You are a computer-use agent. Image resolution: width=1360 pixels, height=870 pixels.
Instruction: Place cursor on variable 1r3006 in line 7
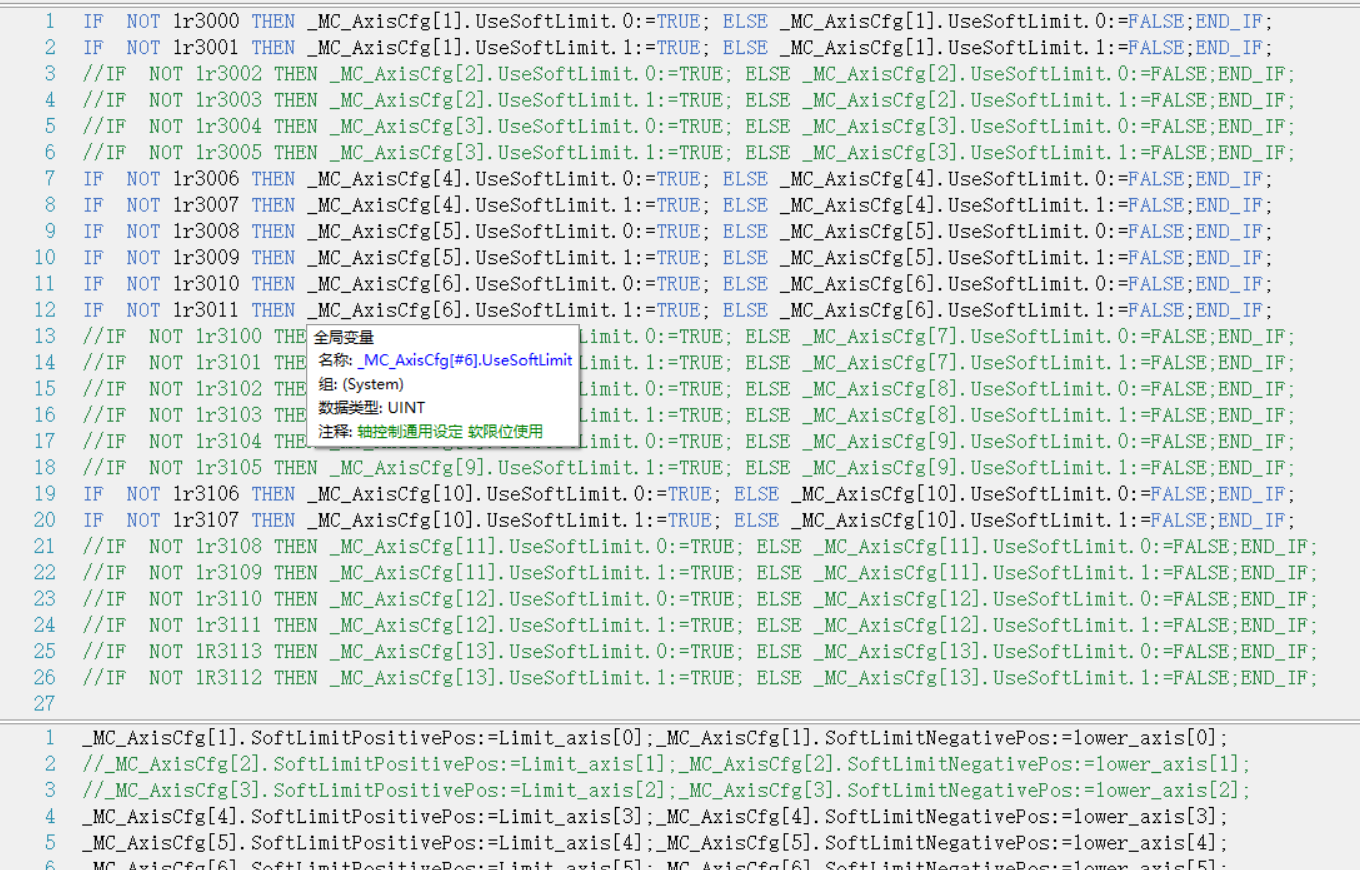tap(206, 179)
